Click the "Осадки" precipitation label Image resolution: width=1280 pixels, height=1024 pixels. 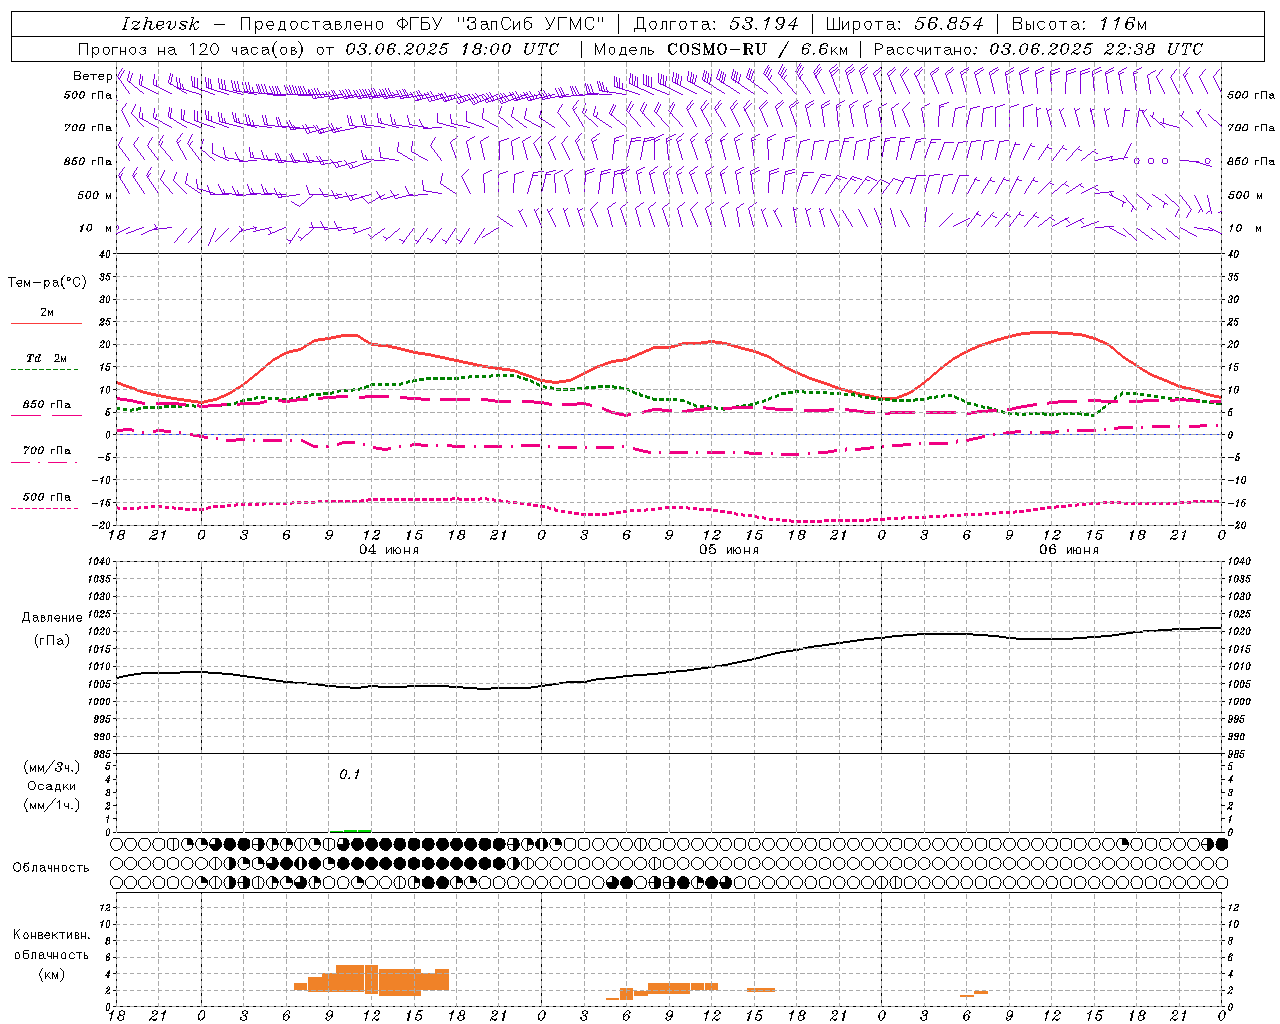pyautogui.click(x=52, y=786)
